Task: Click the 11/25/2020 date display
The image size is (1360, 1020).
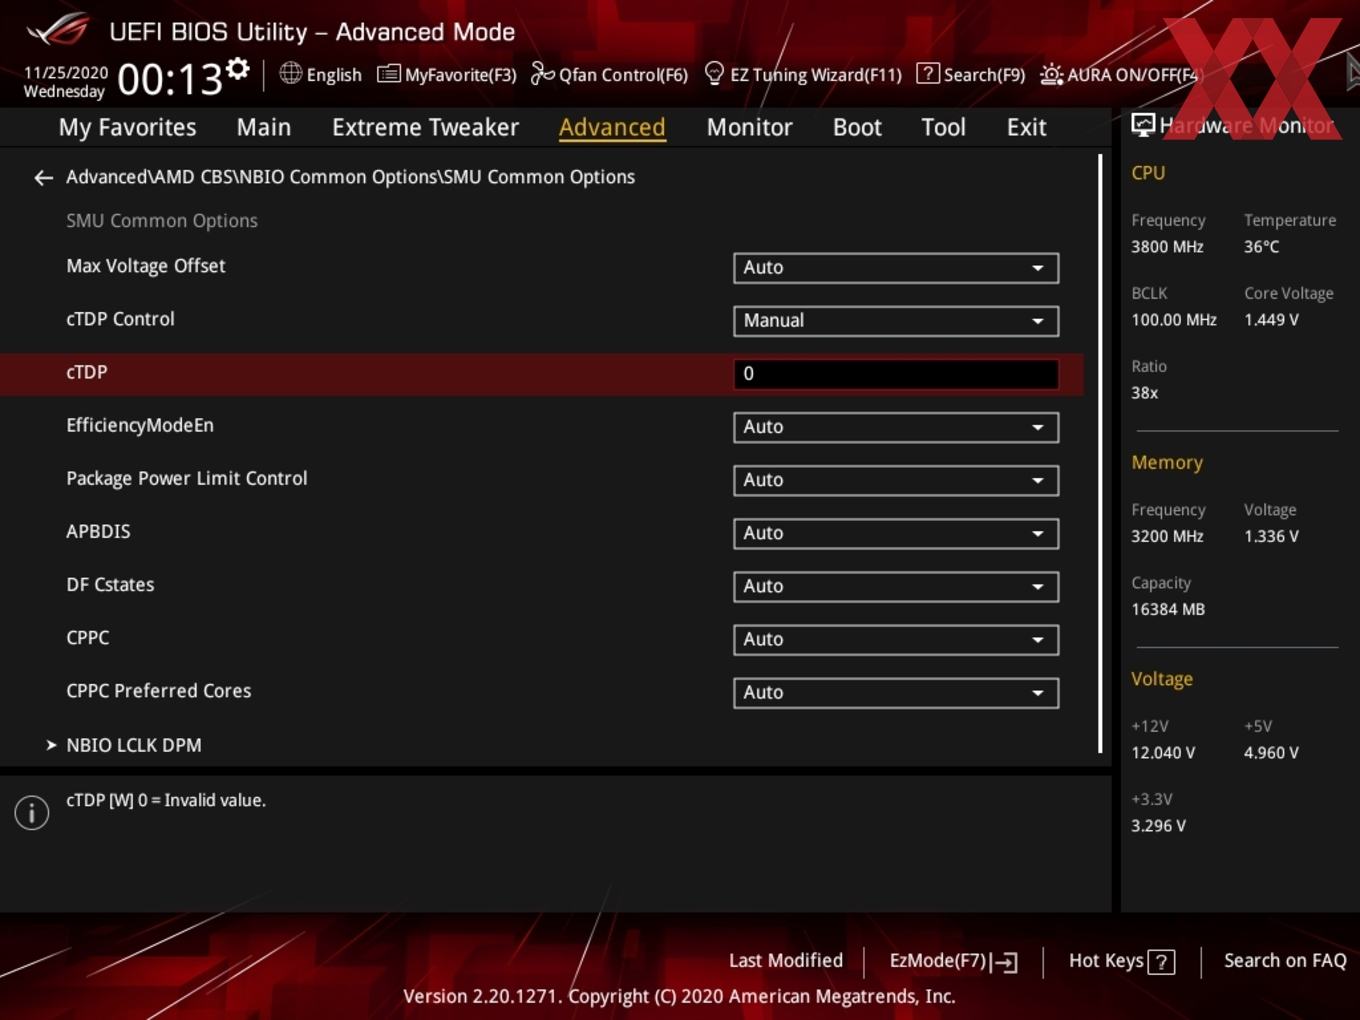Action: 66,73
